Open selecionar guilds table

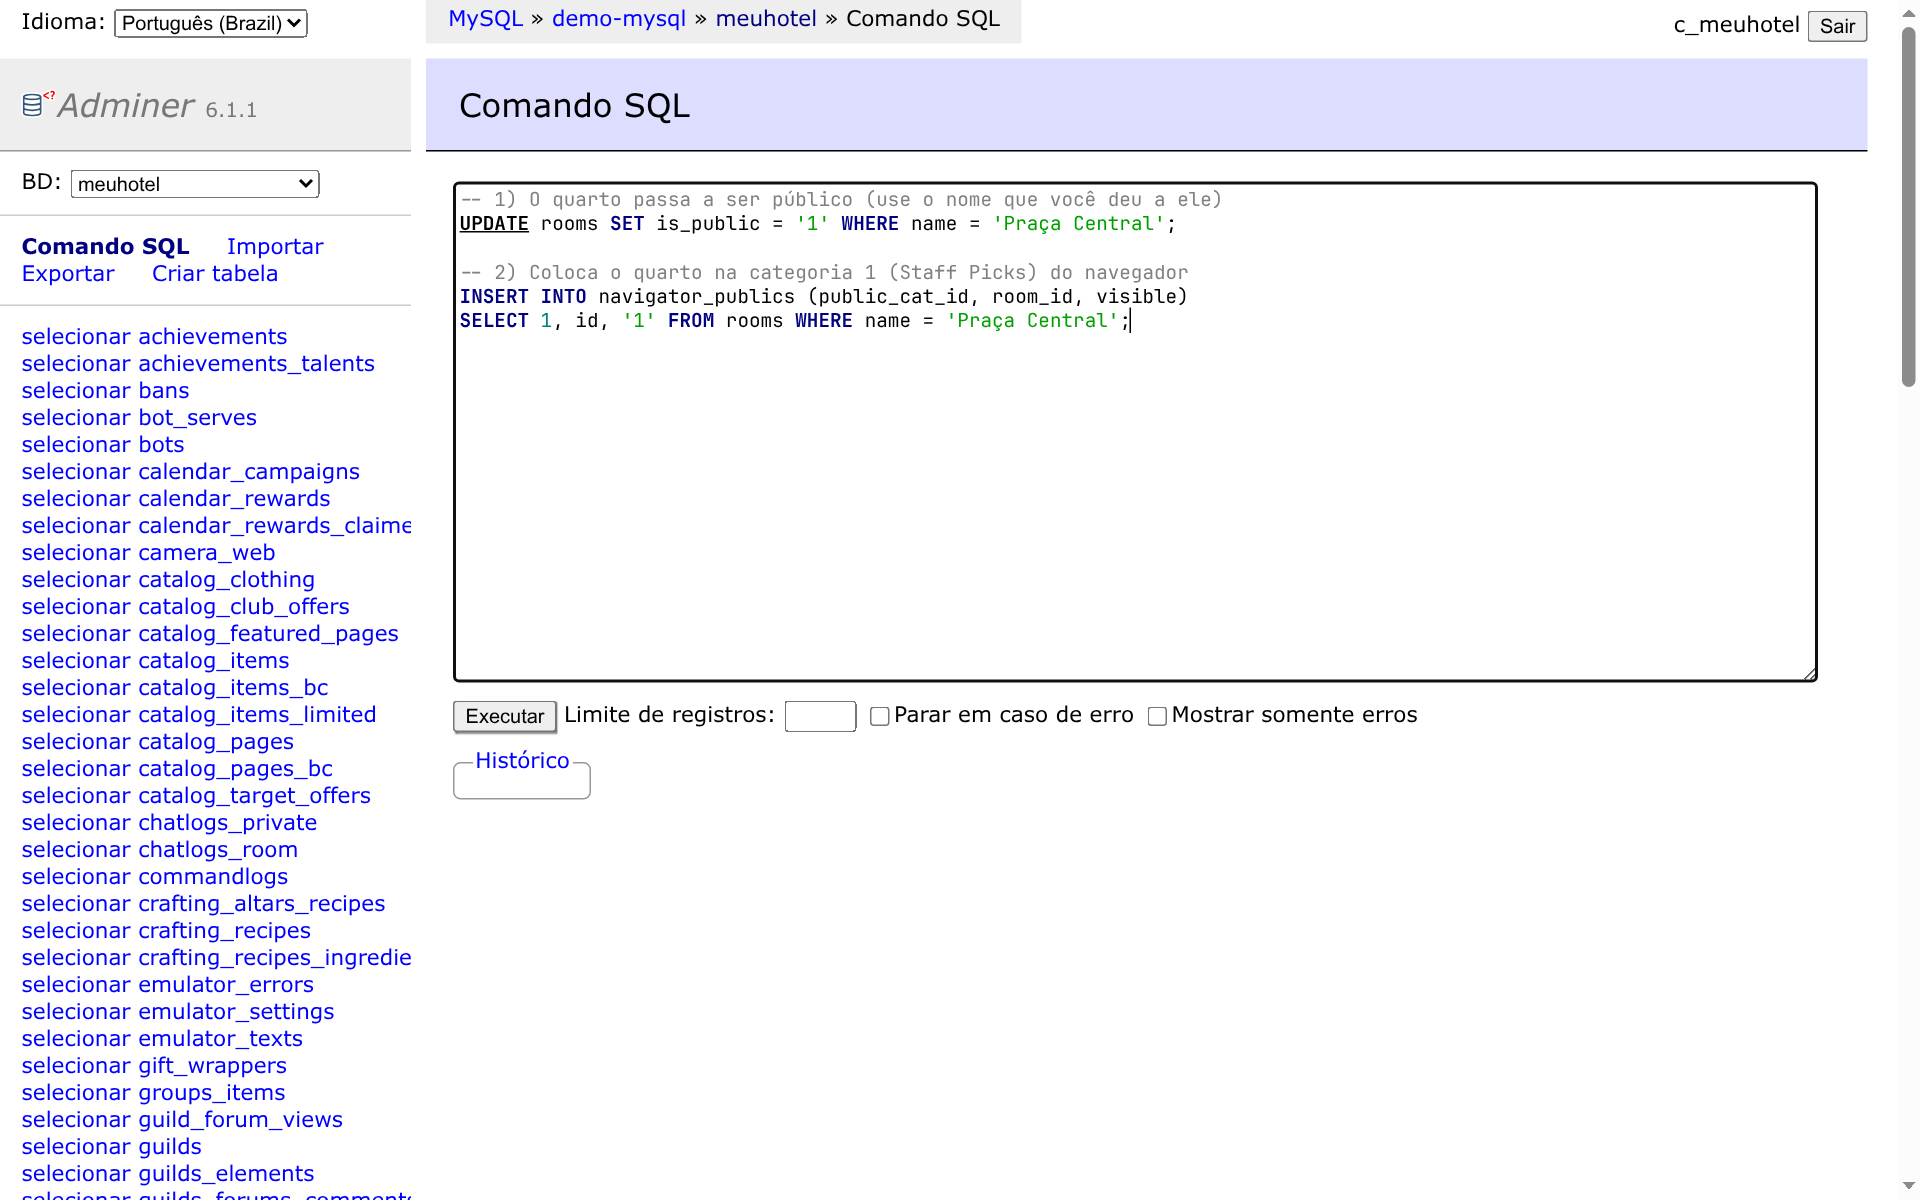[x=111, y=1147]
